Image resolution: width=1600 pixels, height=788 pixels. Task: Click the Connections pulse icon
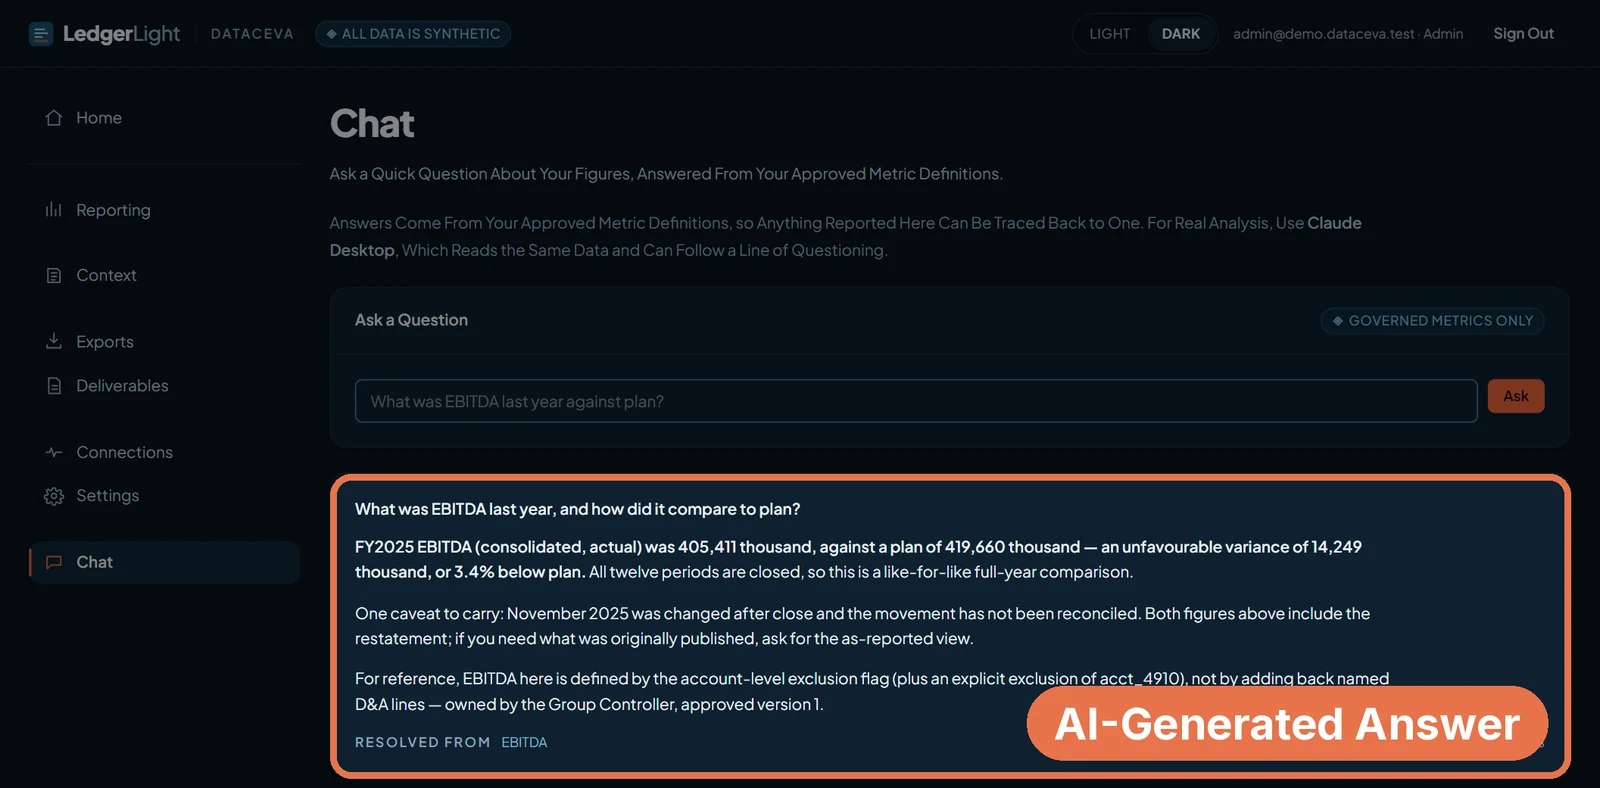pos(54,452)
